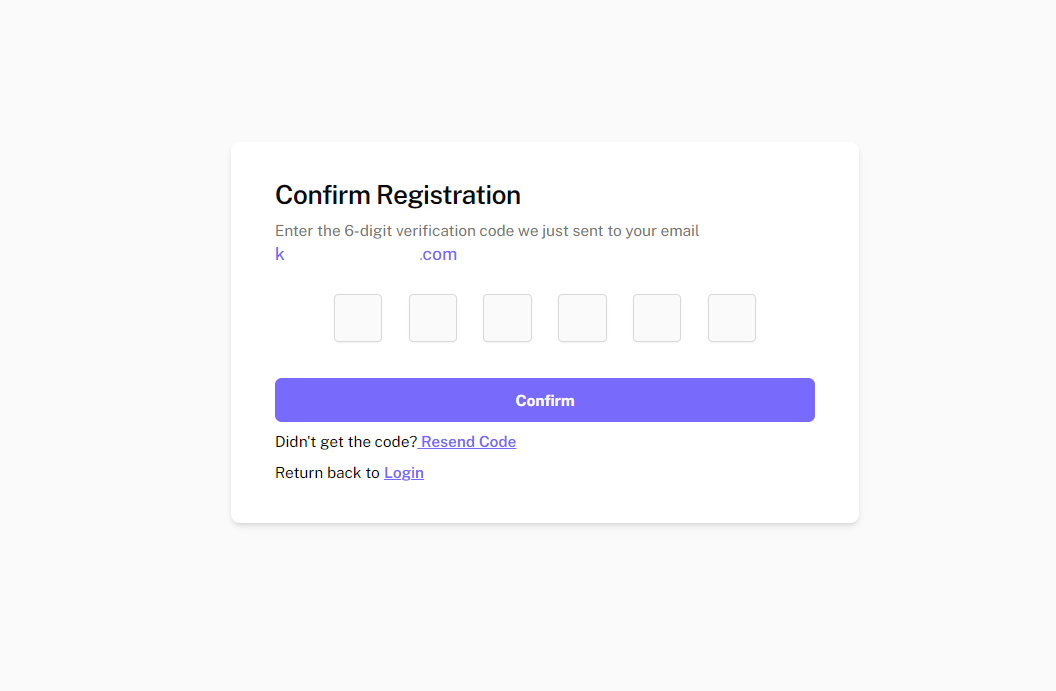Click the leading 'k' of the email address

[x=280, y=254]
